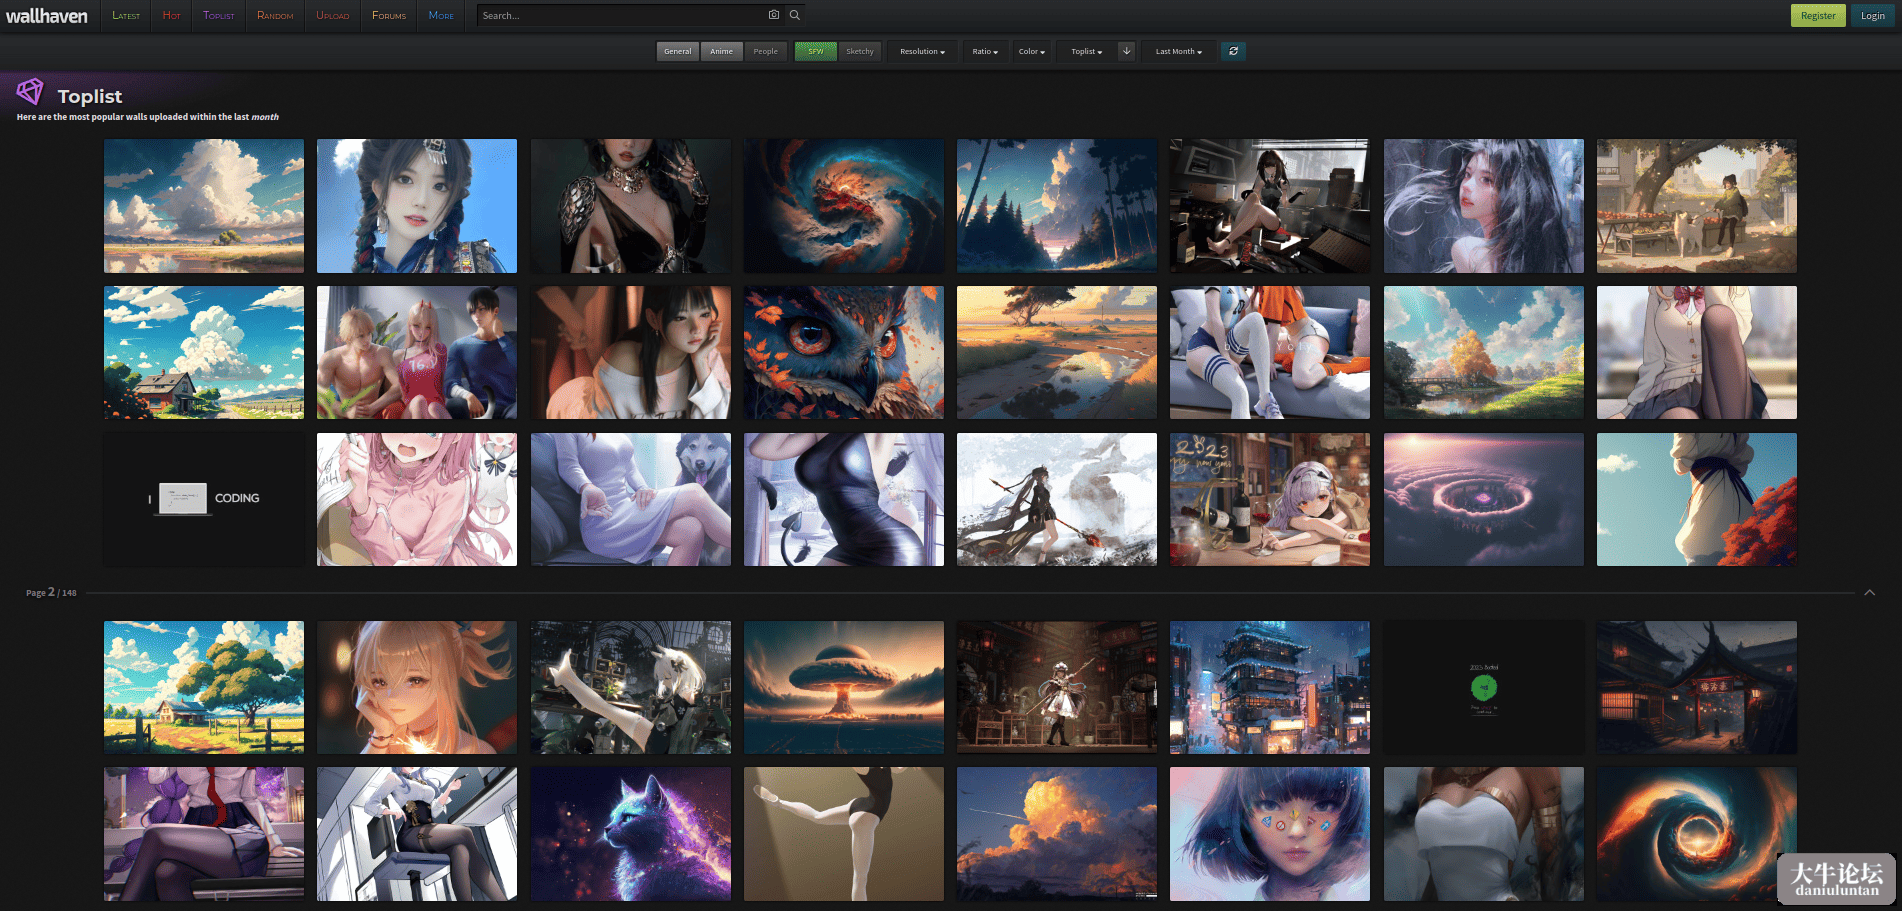Open the More menu in navigation
The width and height of the screenshot is (1902, 911).
point(441,16)
